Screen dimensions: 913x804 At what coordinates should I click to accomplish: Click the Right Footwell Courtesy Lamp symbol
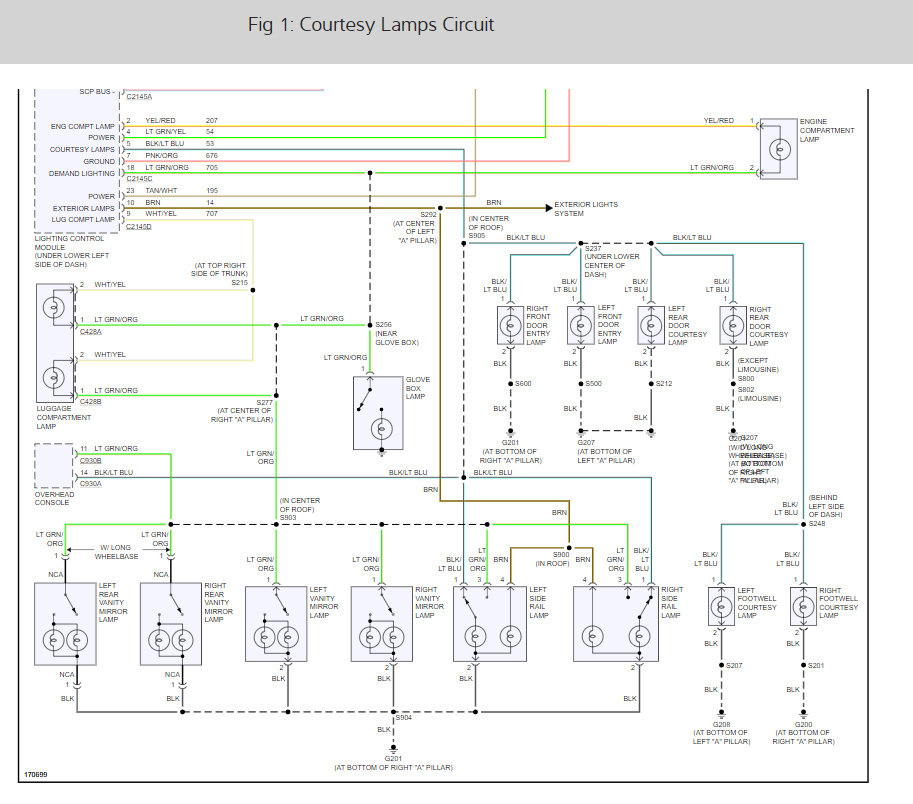(x=804, y=607)
